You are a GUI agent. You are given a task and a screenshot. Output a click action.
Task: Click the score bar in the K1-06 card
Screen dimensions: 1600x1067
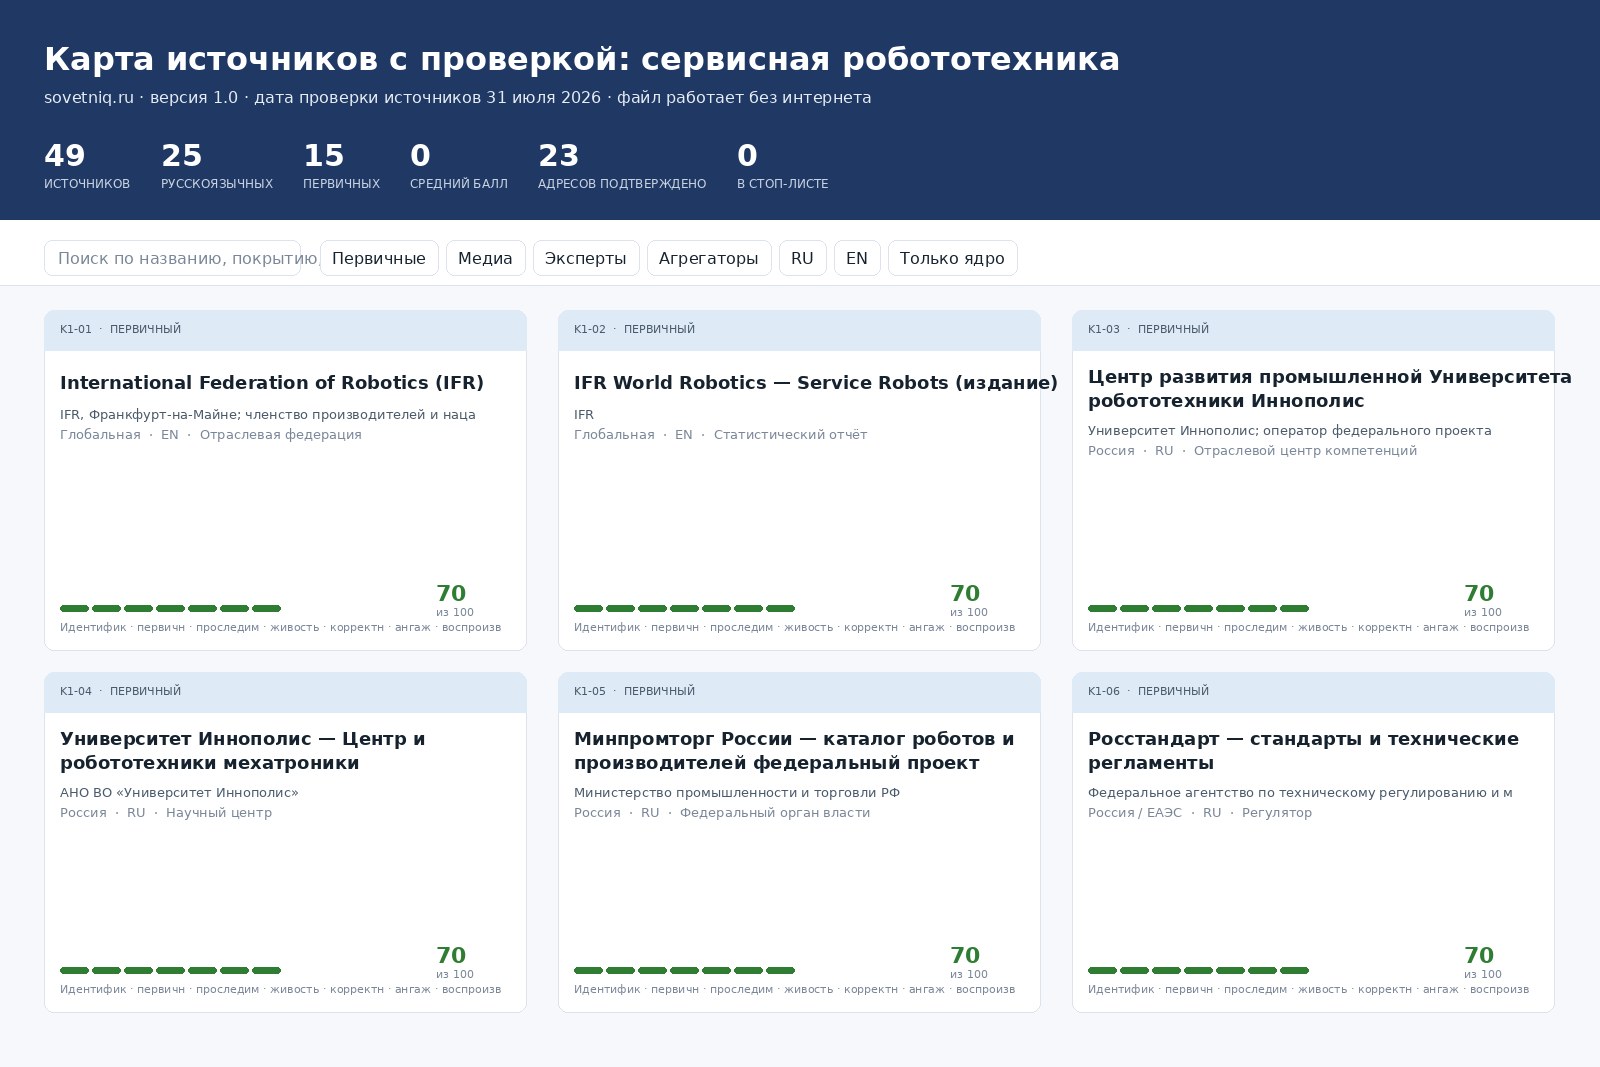pos(1198,970)
